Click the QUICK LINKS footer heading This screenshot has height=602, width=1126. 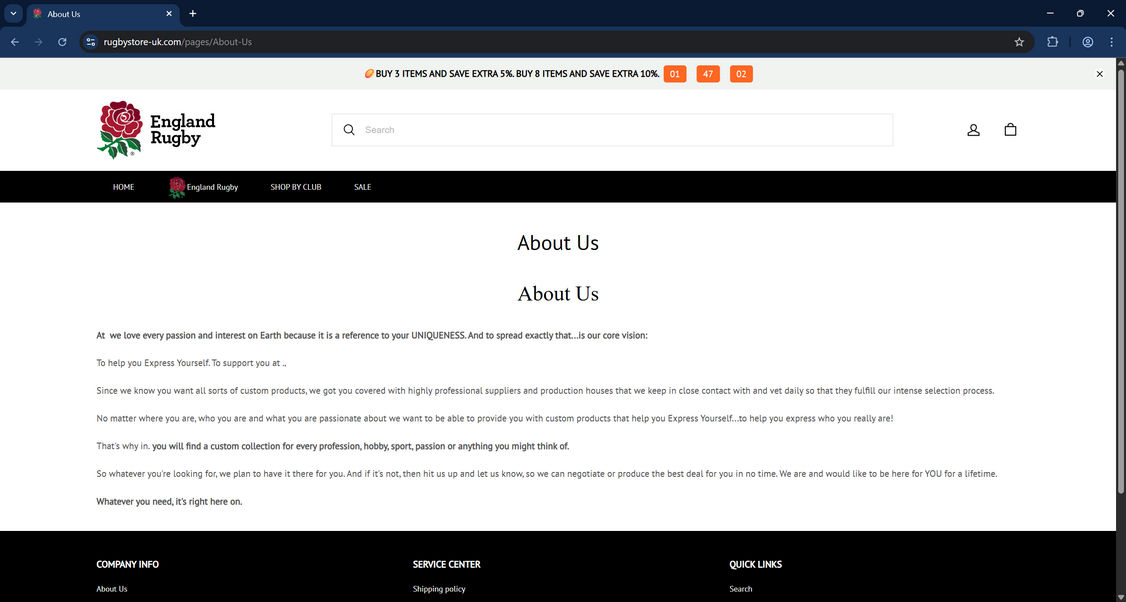(x=755, y=565)
